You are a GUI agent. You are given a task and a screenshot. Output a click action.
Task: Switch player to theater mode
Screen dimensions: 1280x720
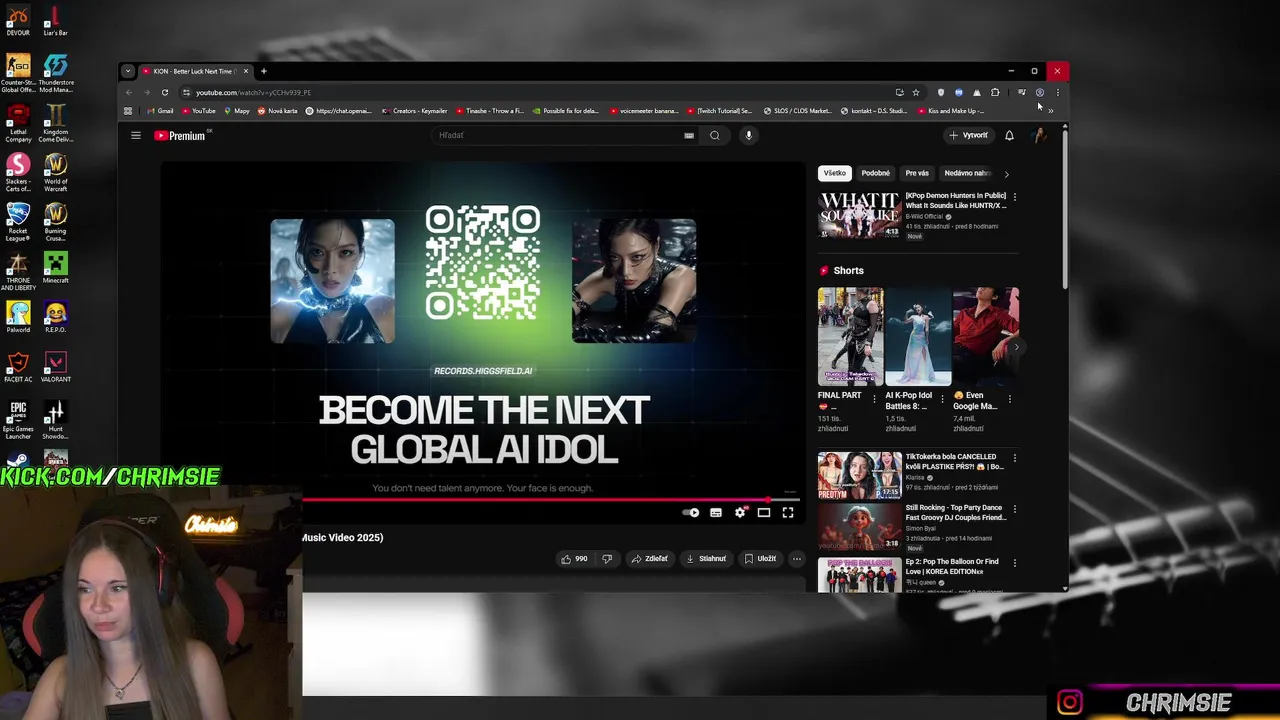click(x=764, y=513)
